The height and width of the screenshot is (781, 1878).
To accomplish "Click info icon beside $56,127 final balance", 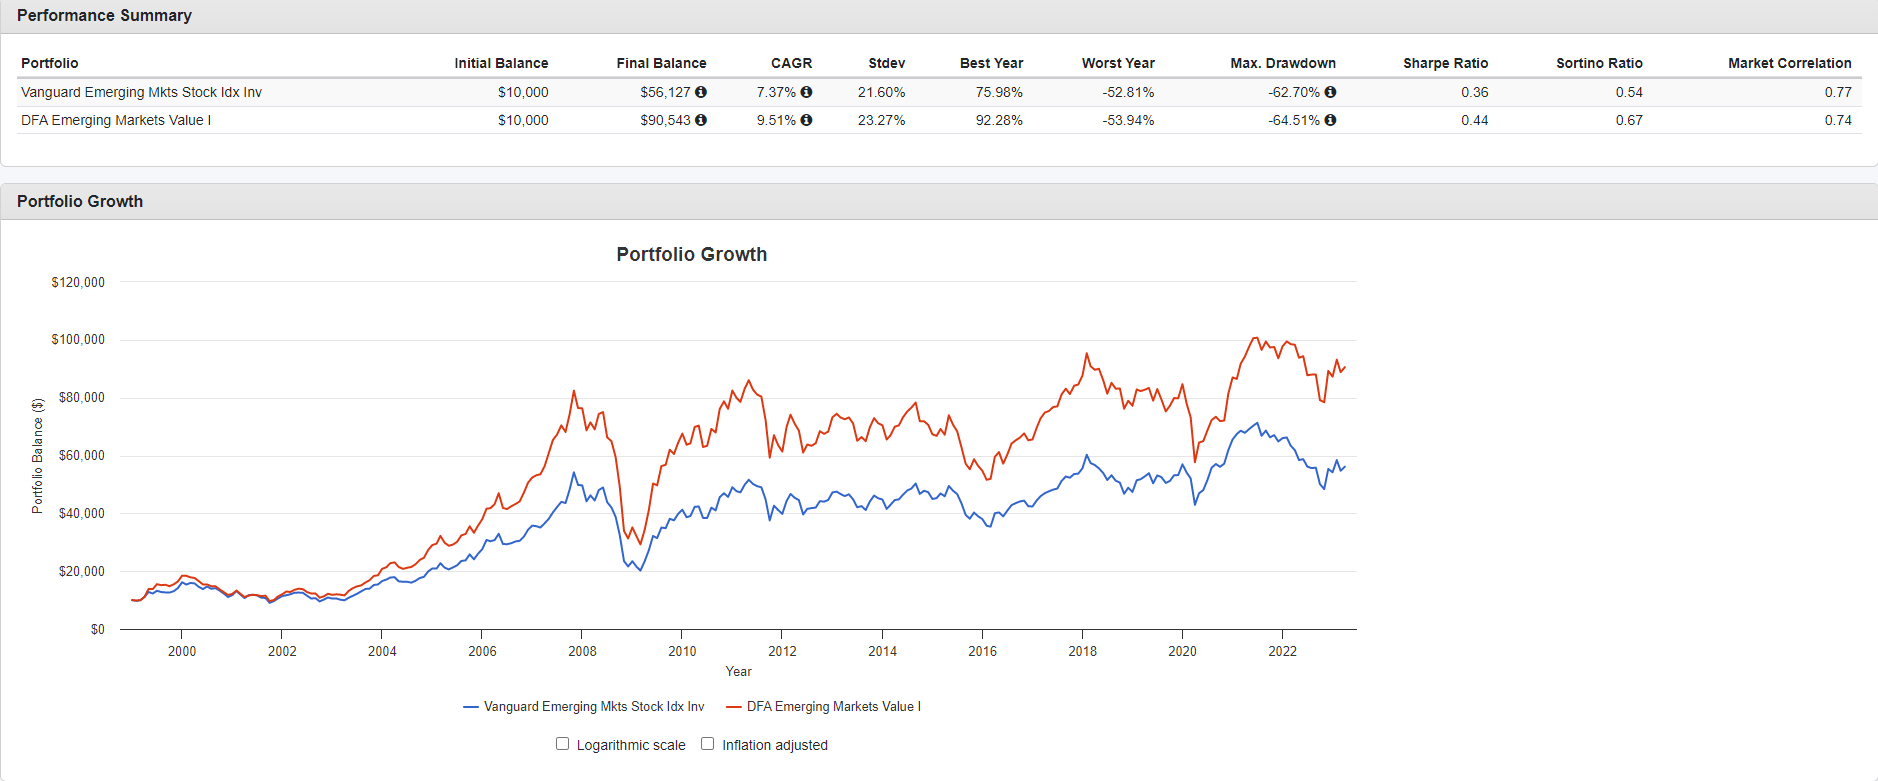I will coord(701,92).
